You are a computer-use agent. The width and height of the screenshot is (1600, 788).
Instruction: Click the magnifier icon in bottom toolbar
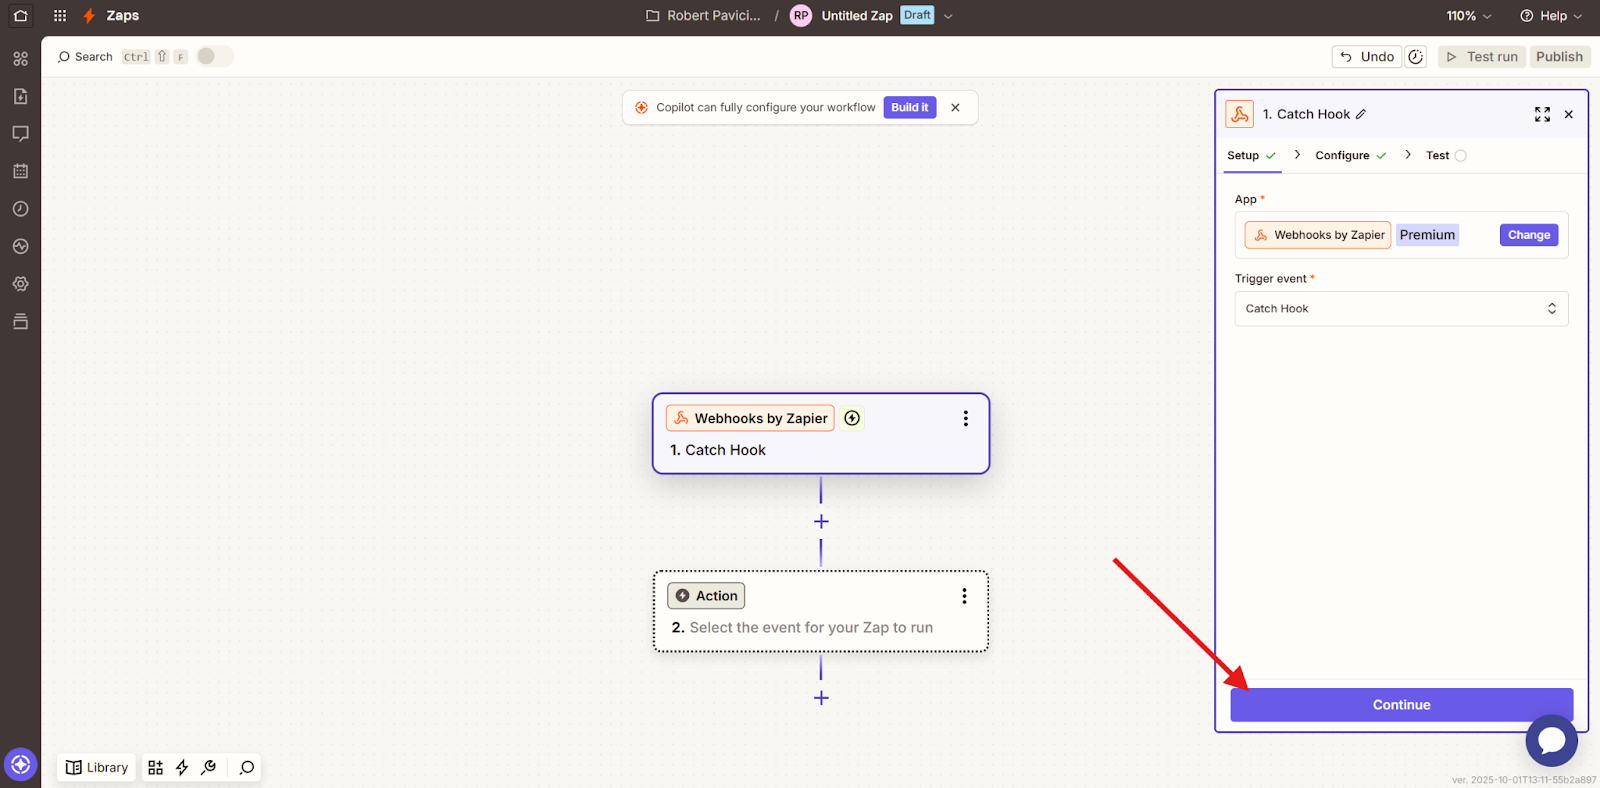[x=247, y=767]
